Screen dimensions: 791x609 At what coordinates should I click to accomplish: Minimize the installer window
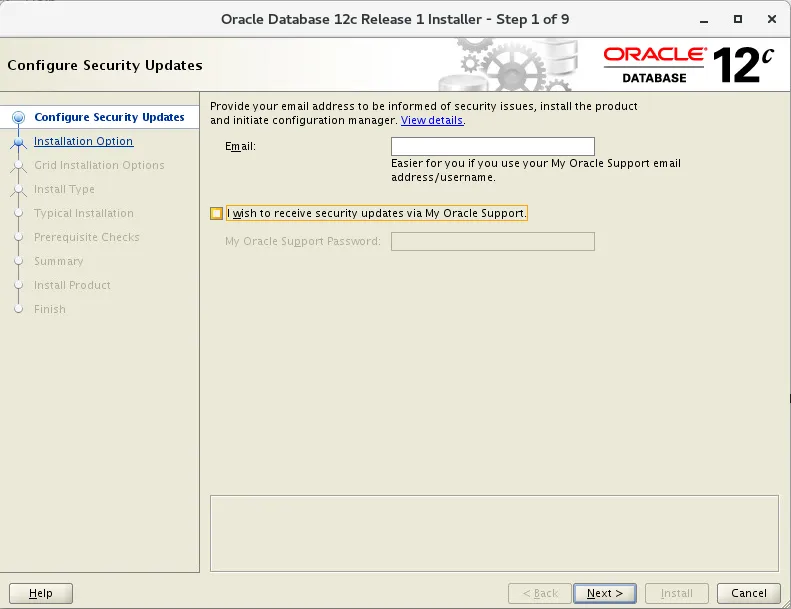coord(704,20)
